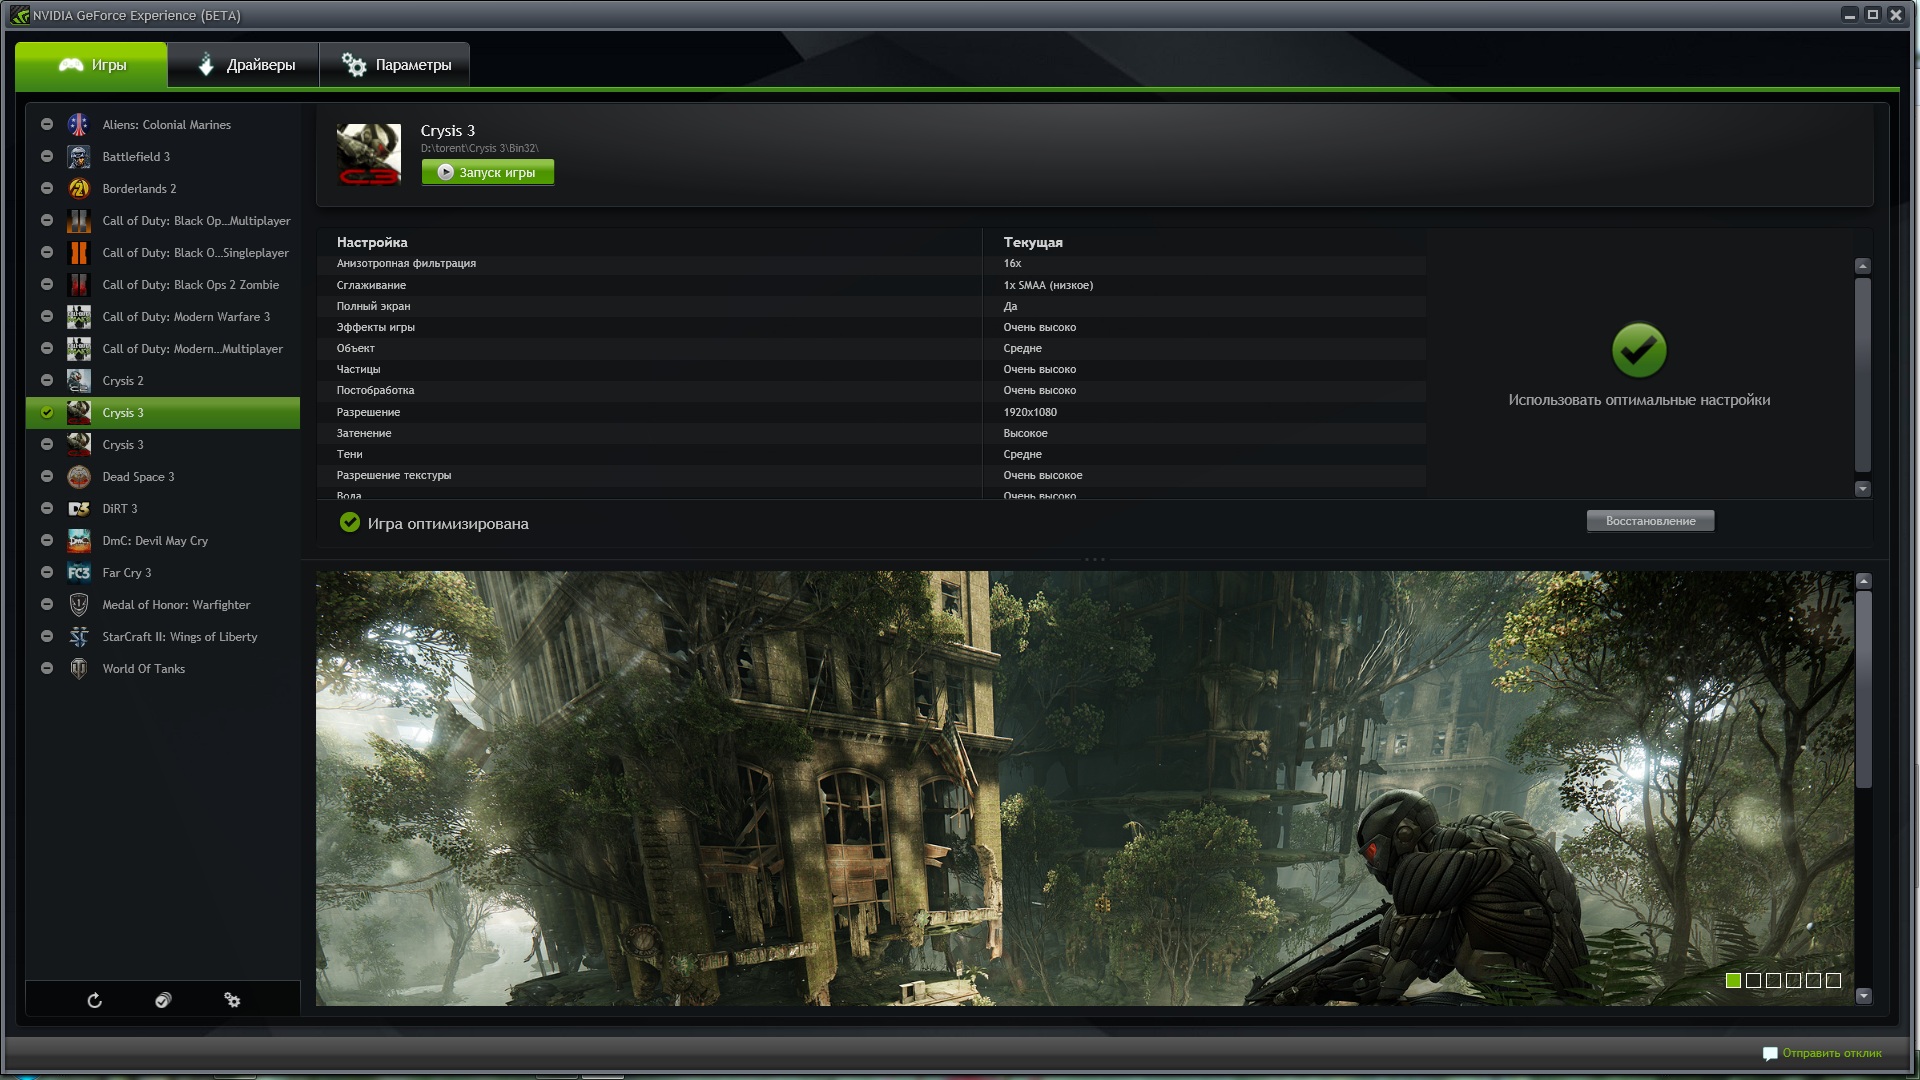Select StarCraft II: Wings of Liberty

(179, 637)
